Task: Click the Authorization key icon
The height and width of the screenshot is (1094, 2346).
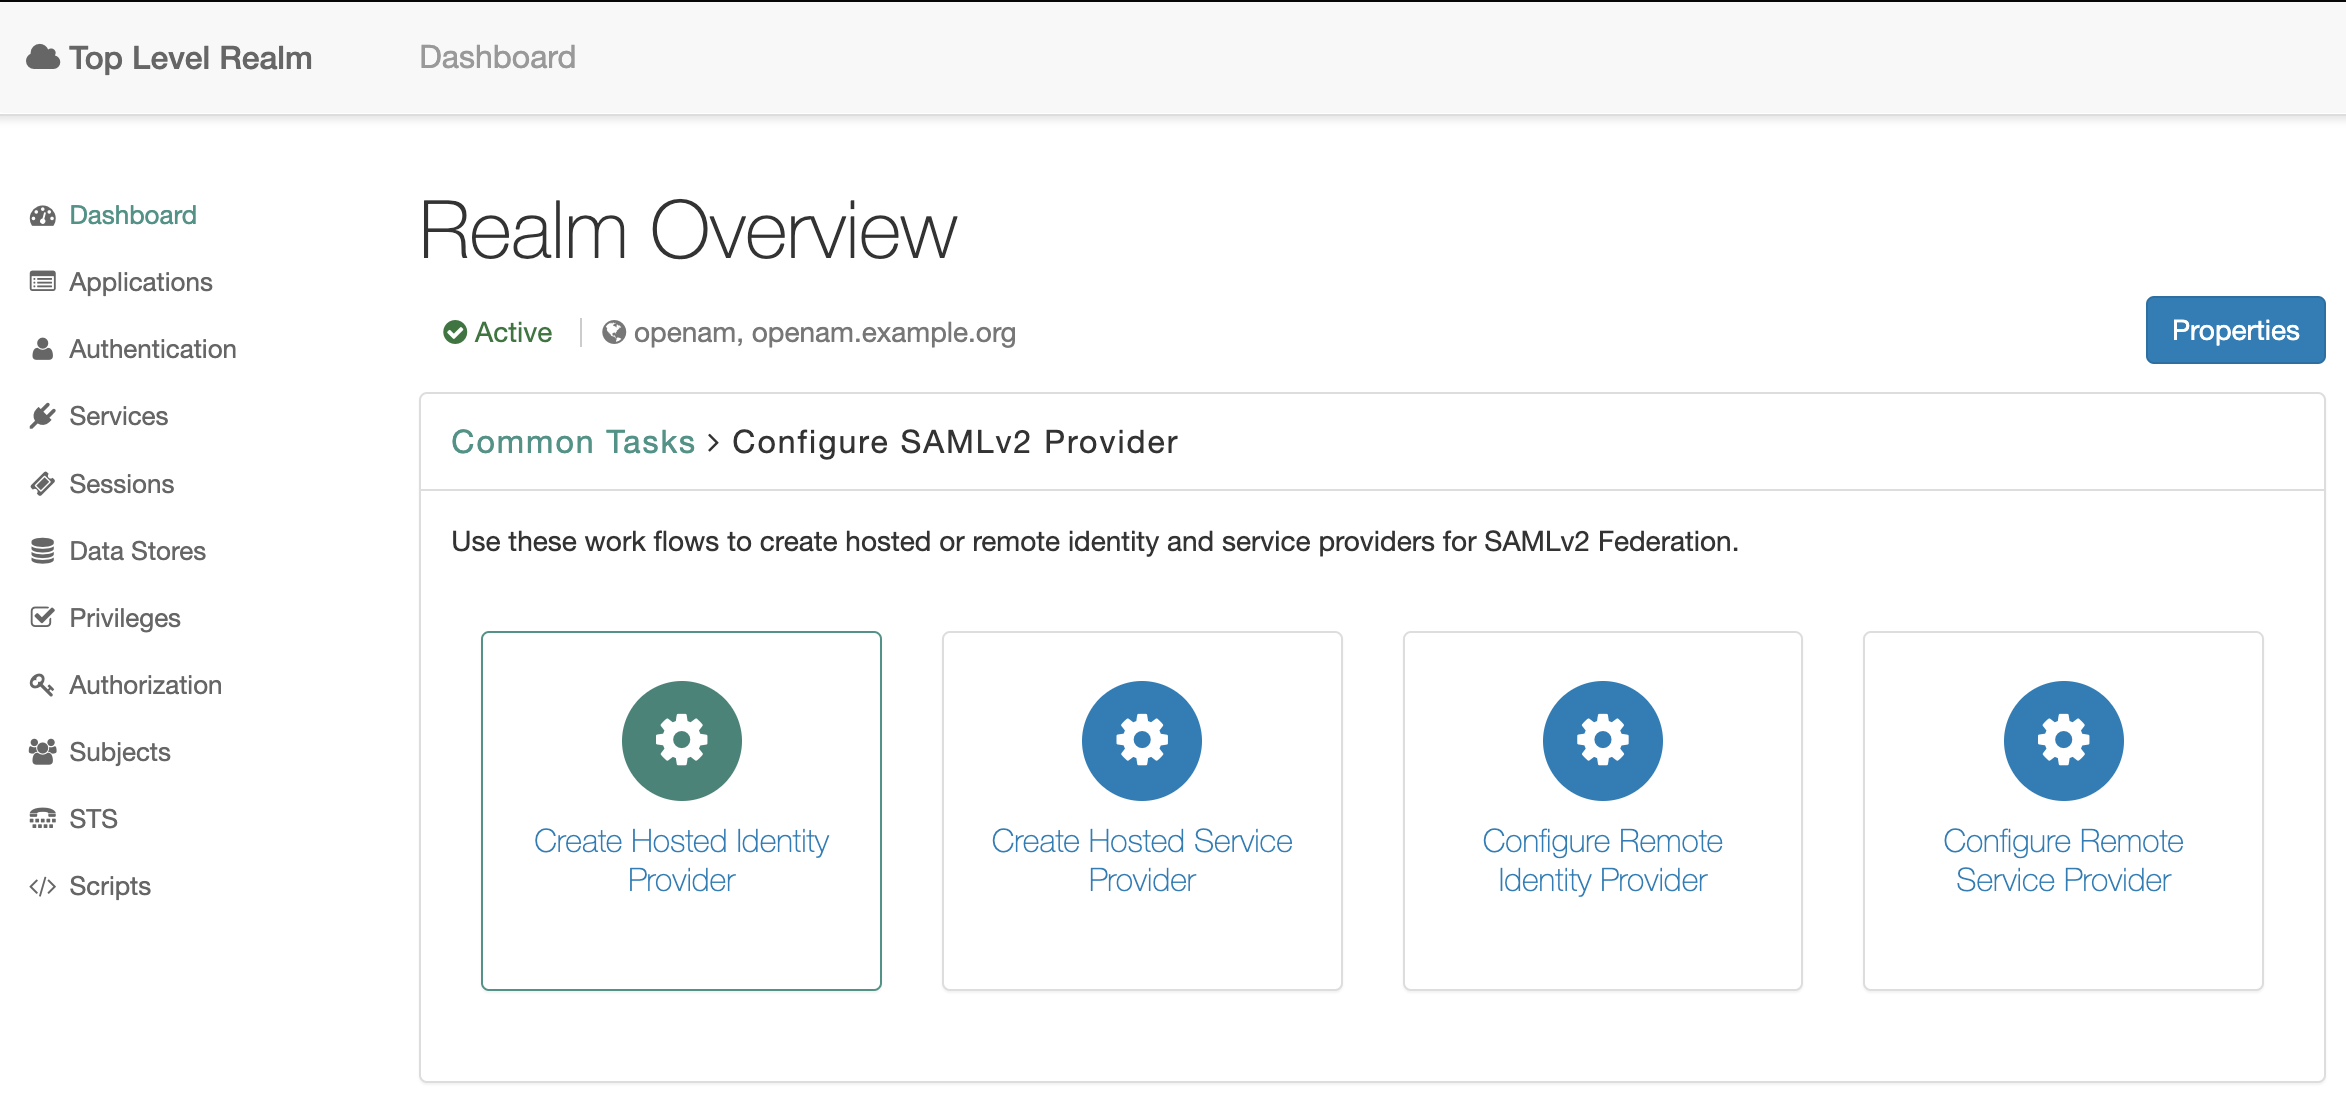Action: [42, 685]
